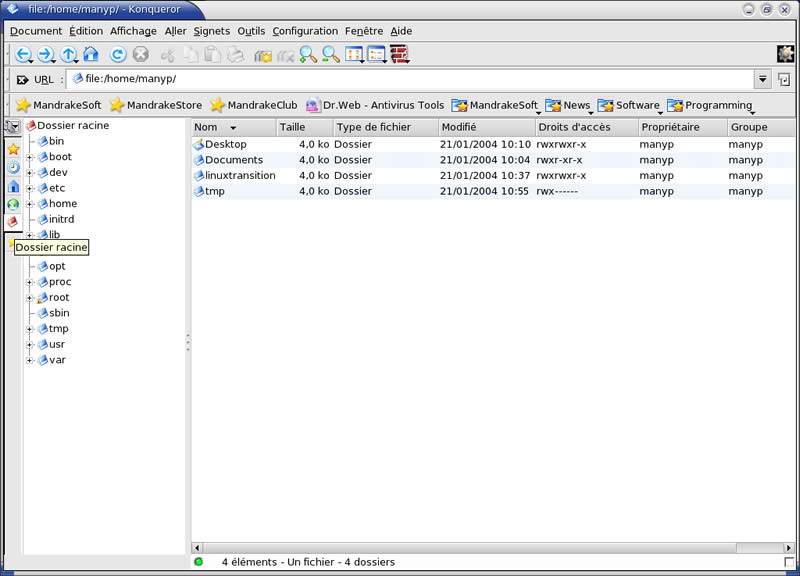Image resolution: width=800 pixels, height=576 pixels.
Task: Go up to the parent folder
Action: click(x=68, y=54)
